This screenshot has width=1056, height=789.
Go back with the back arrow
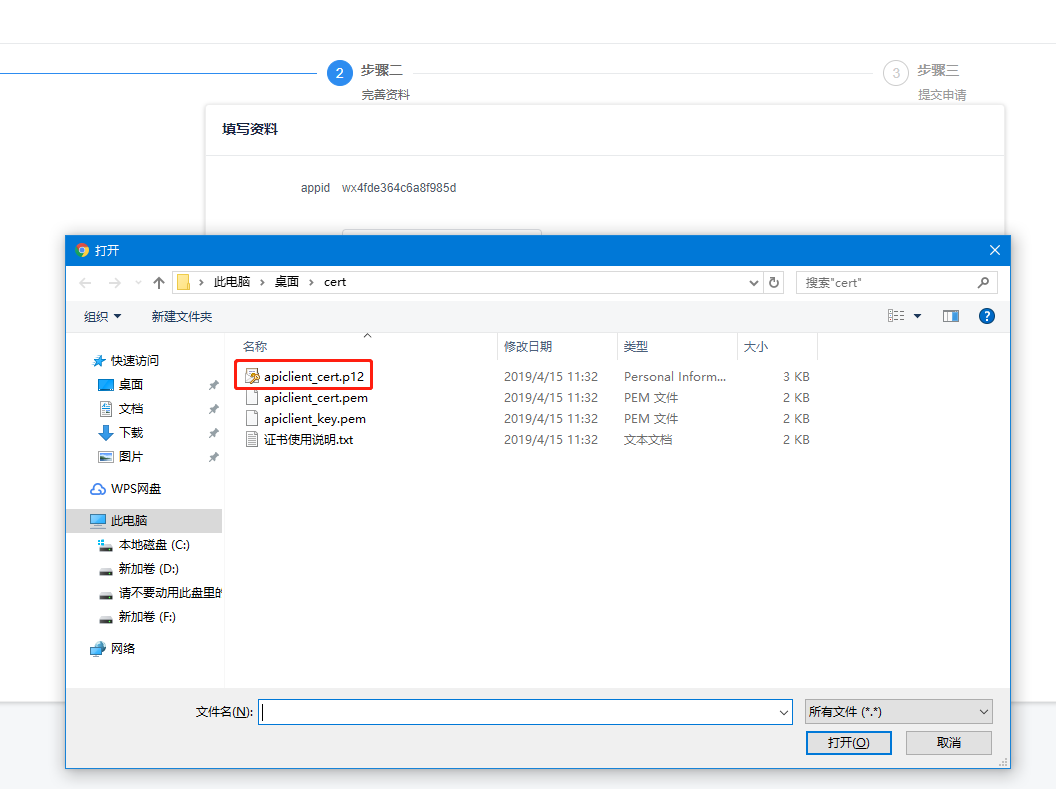86,283
